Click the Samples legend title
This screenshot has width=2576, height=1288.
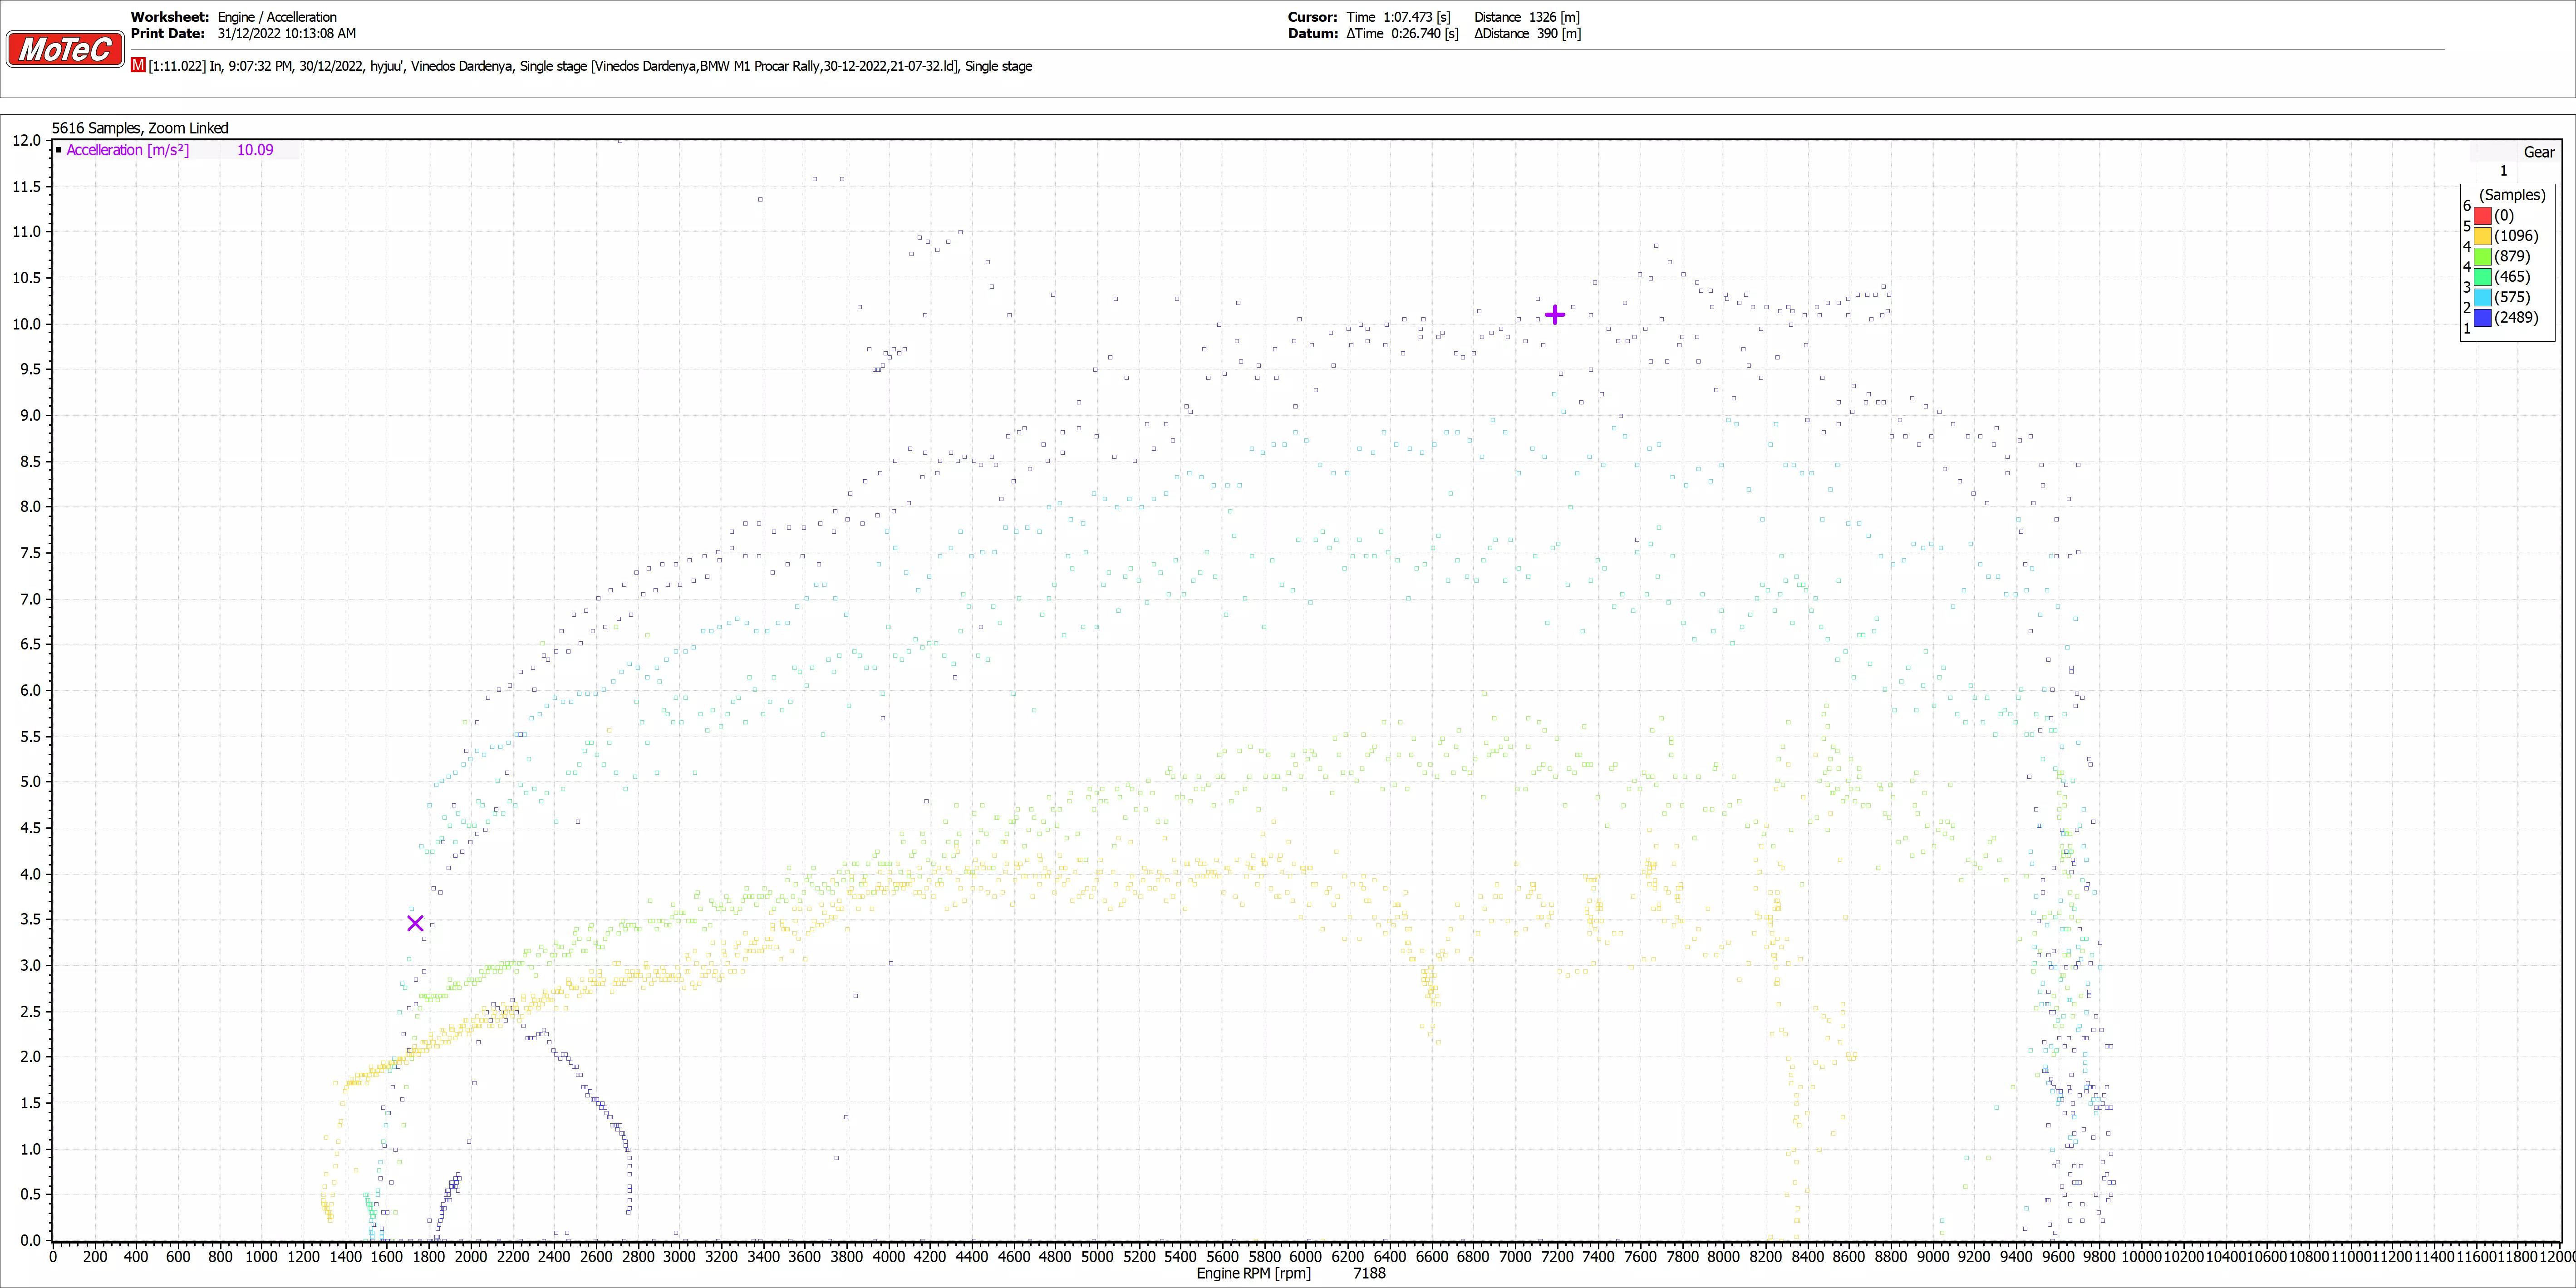click(x=2512, y=195)
